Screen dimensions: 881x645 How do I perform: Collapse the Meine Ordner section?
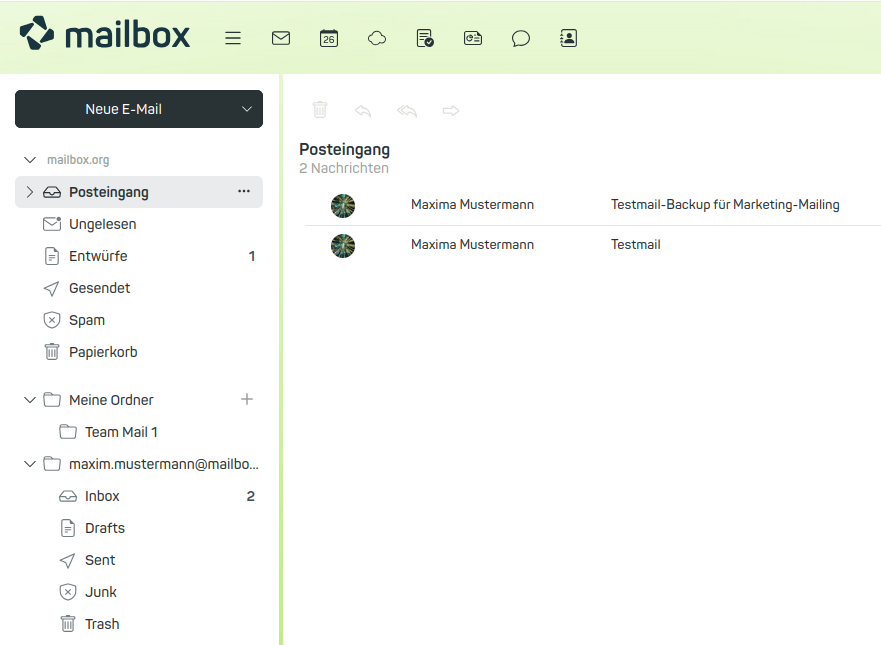[30, 400]
